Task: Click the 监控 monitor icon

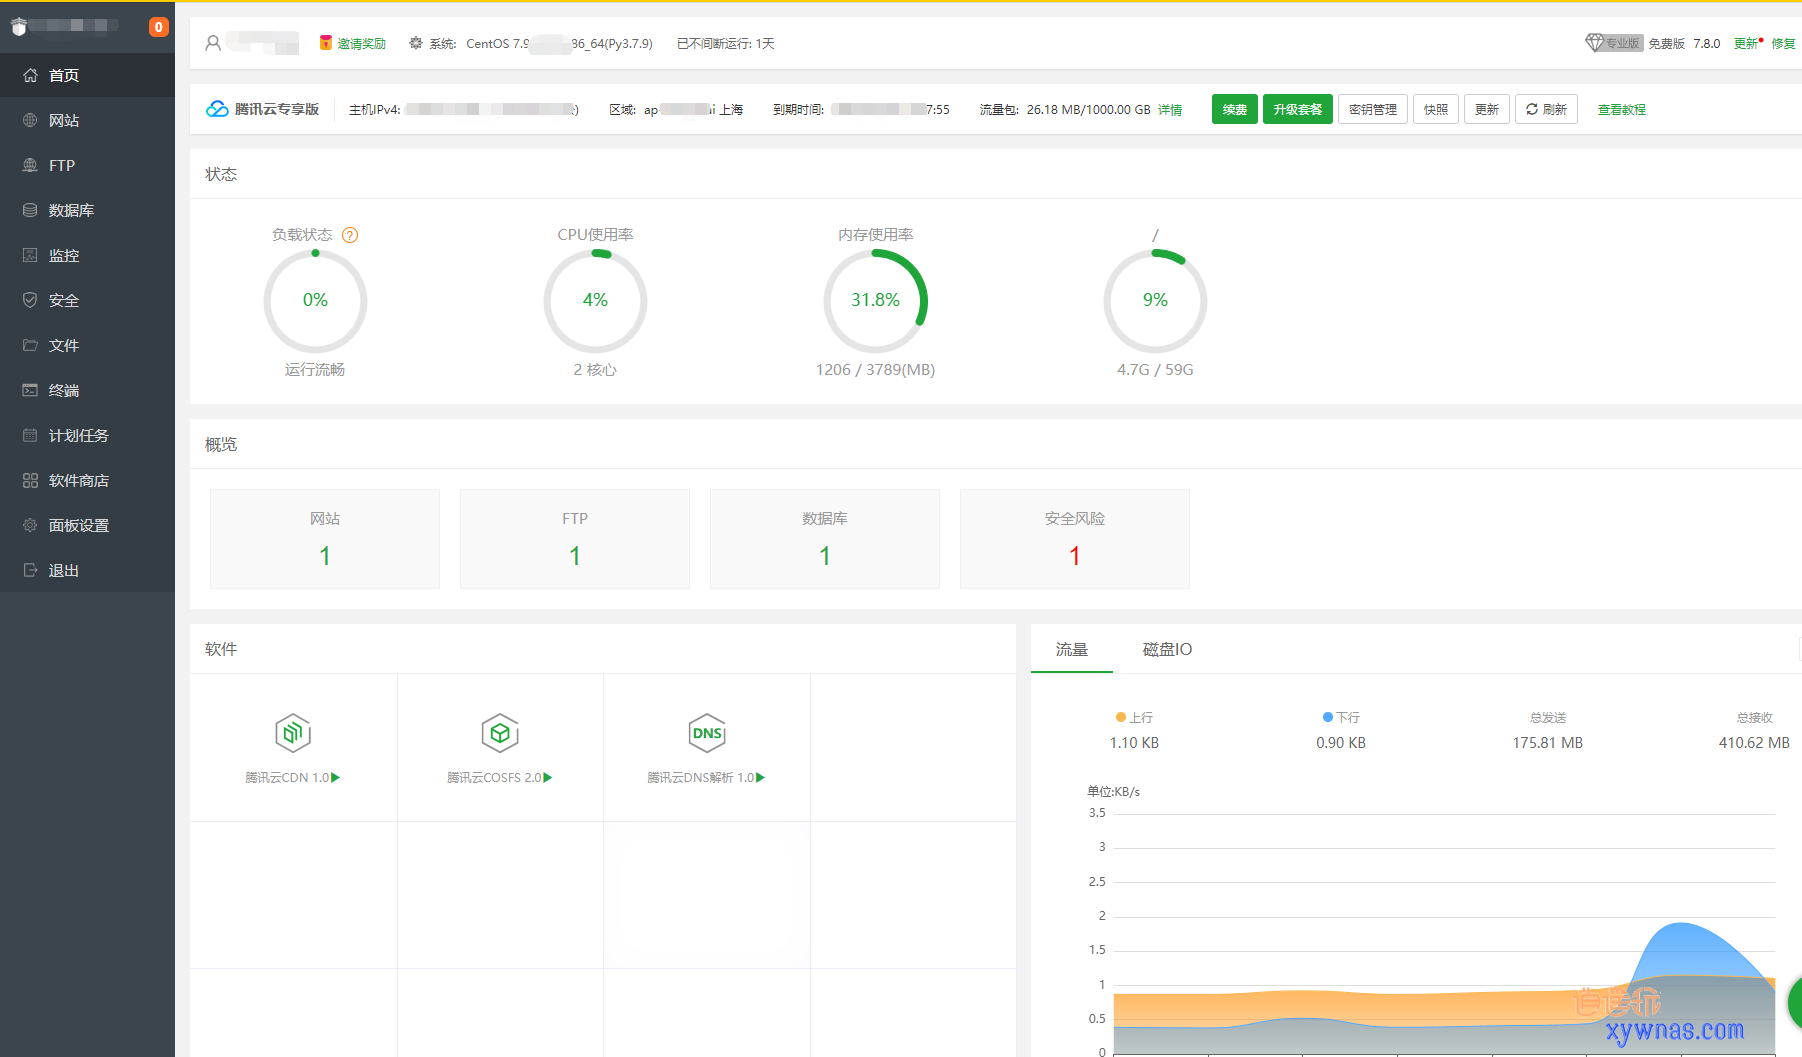Action: (30, 255)
